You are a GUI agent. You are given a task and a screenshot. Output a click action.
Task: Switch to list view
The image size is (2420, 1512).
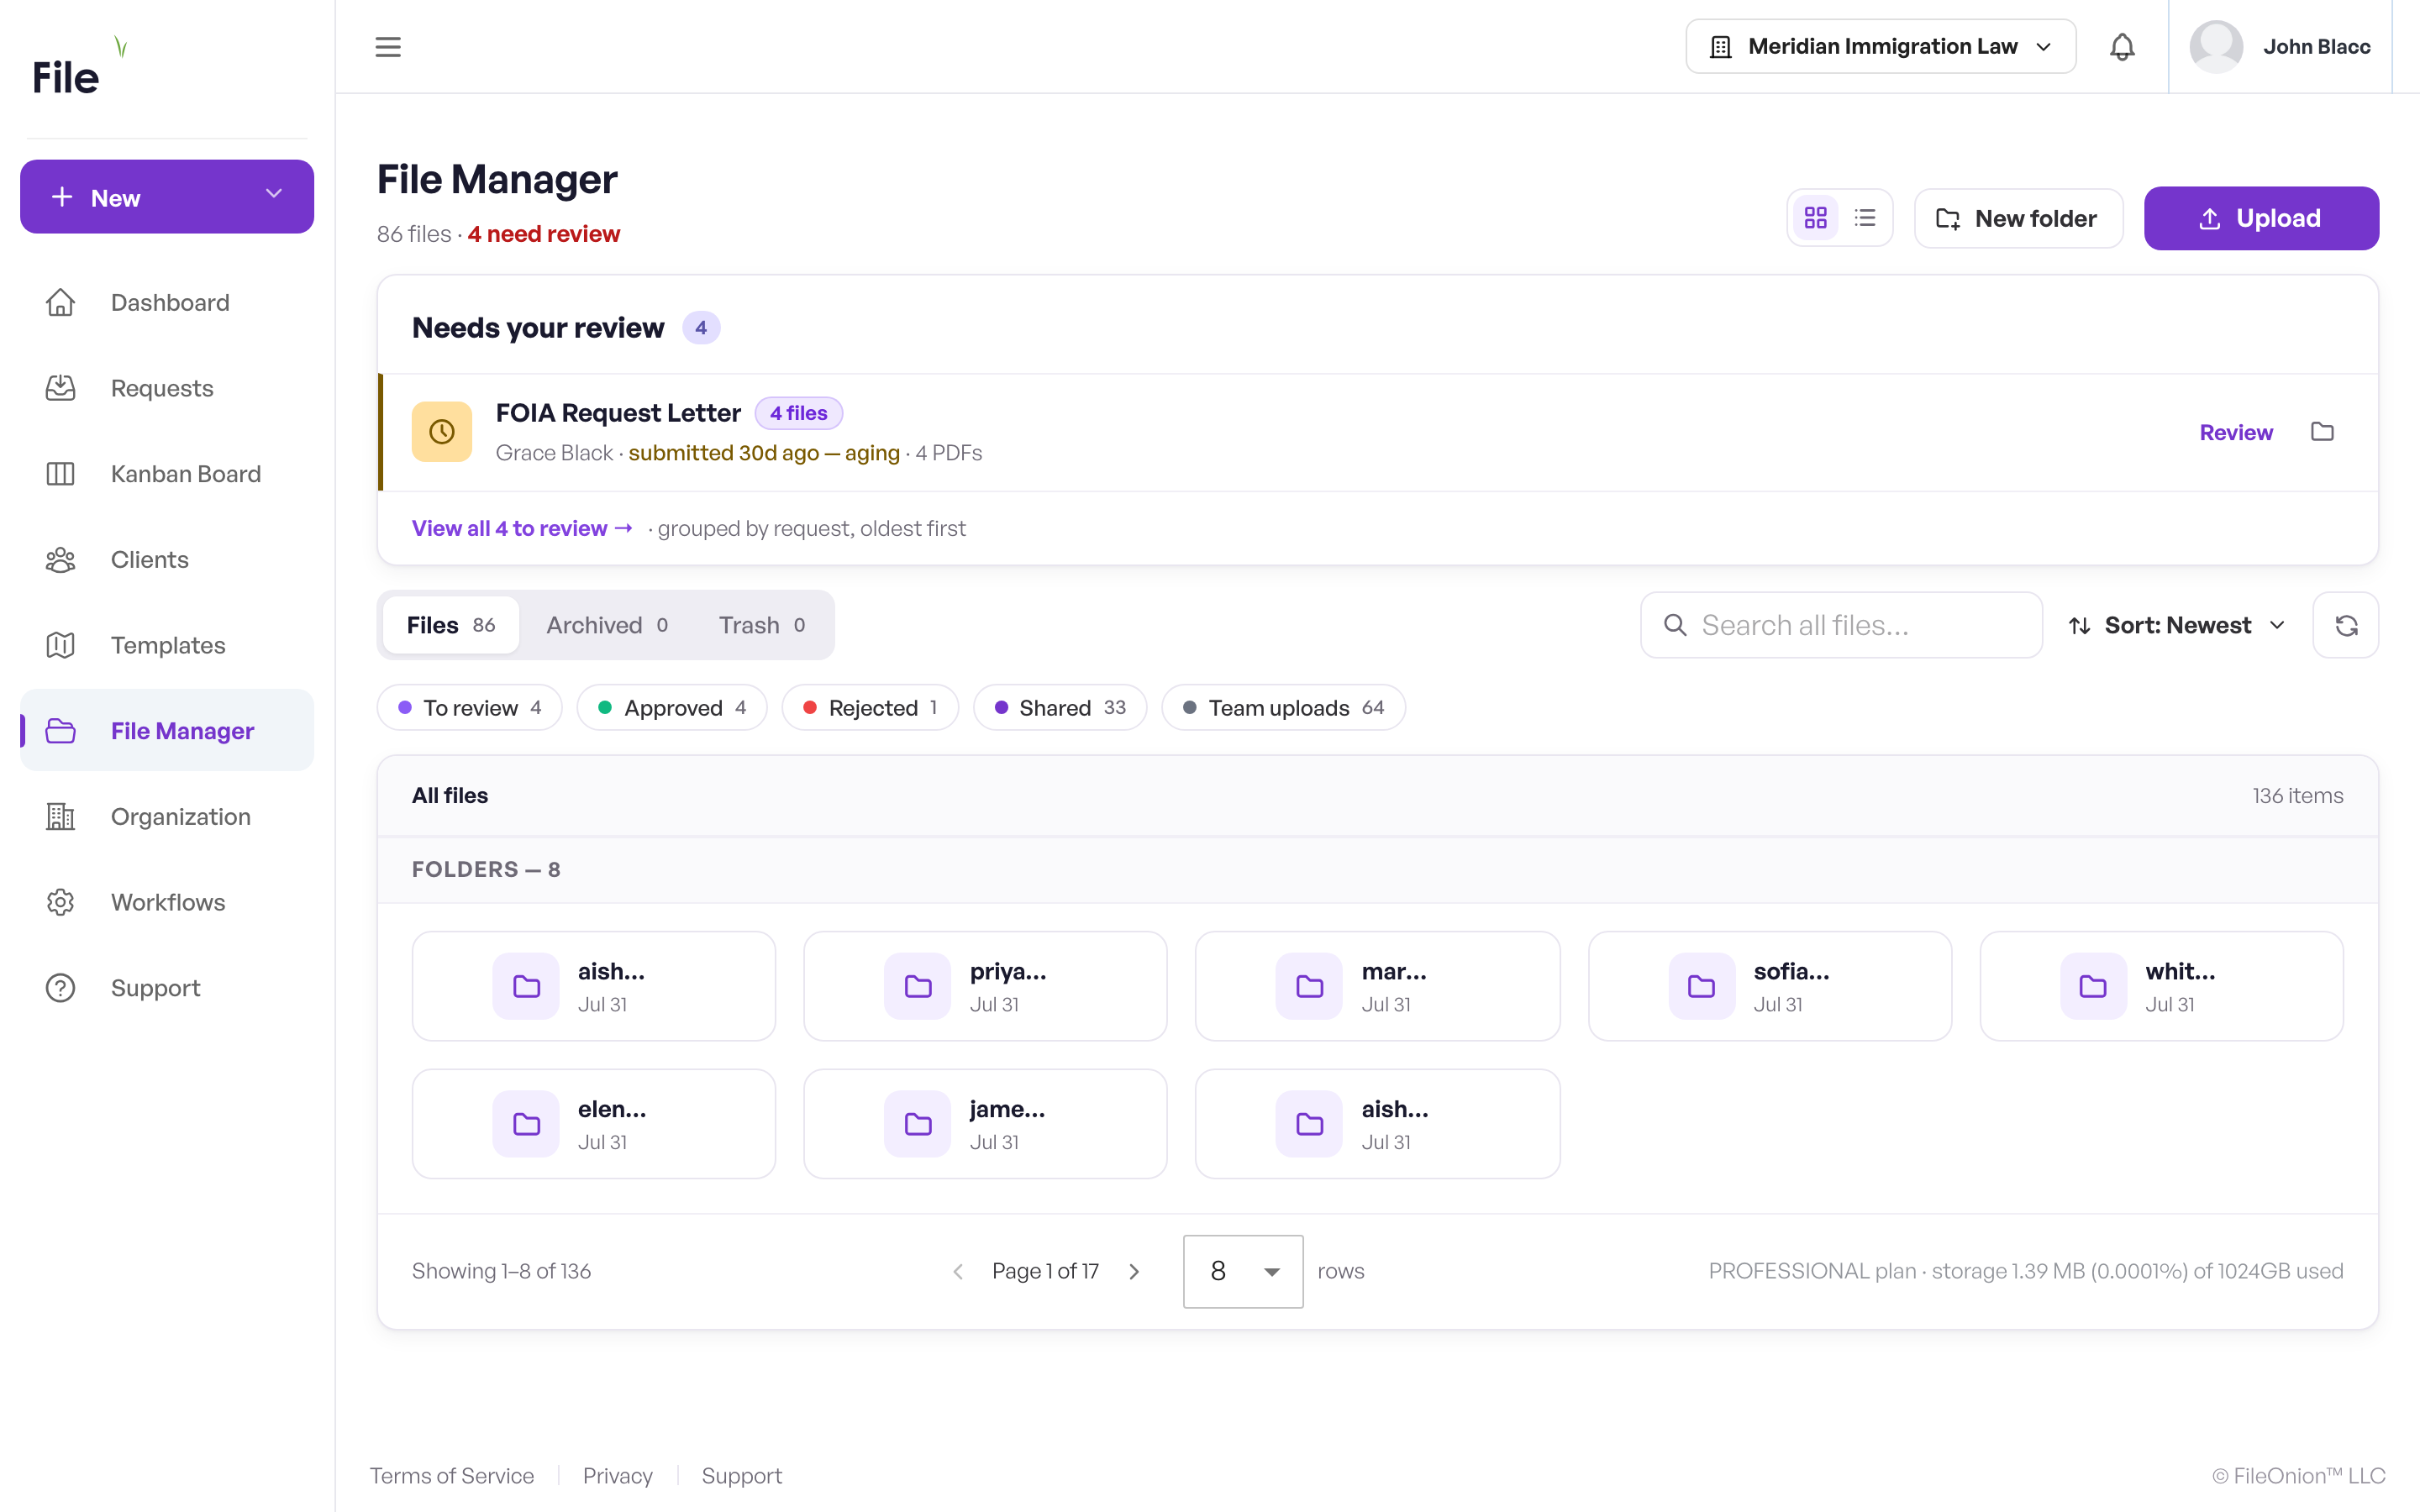1865,218
